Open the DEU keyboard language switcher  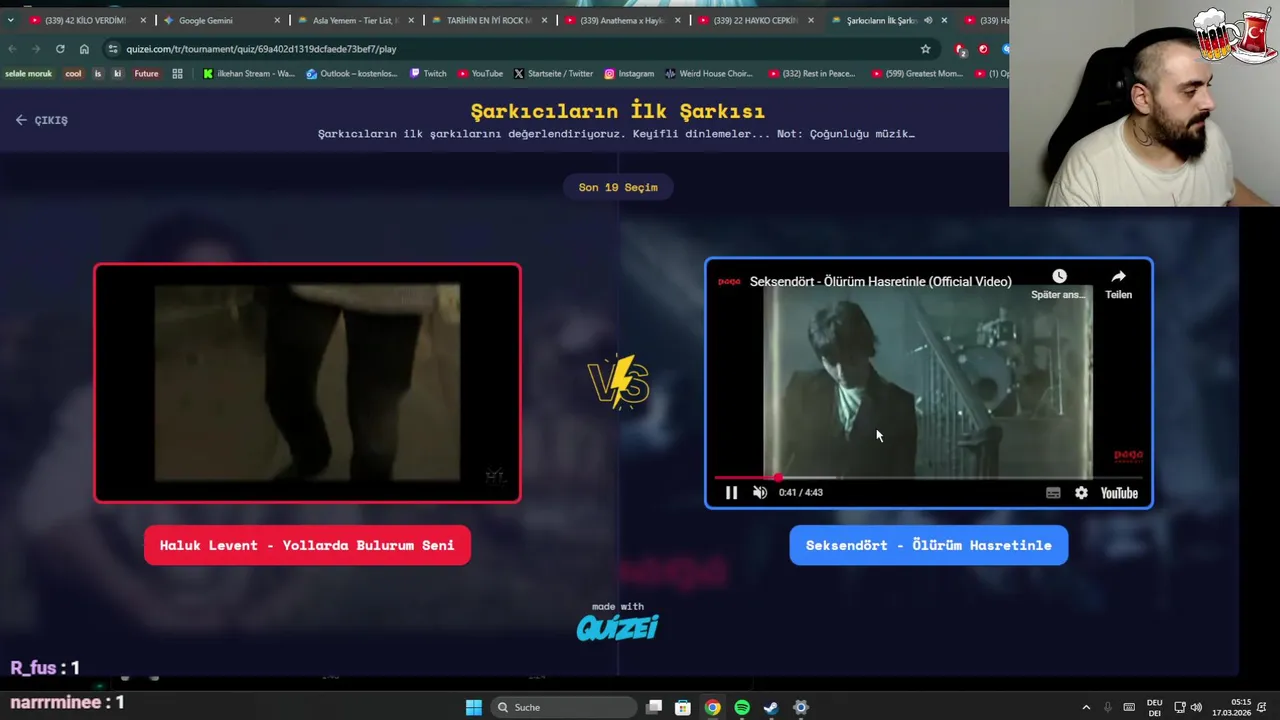click(x=1154, y=707)
